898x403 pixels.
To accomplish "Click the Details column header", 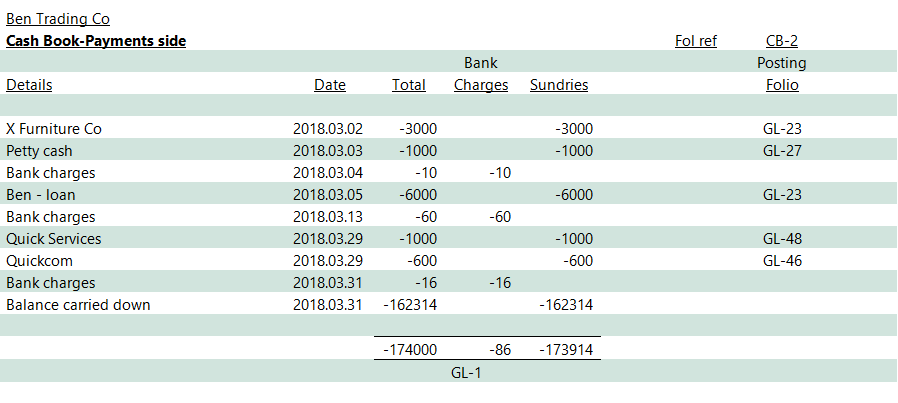I will (29, 85).
